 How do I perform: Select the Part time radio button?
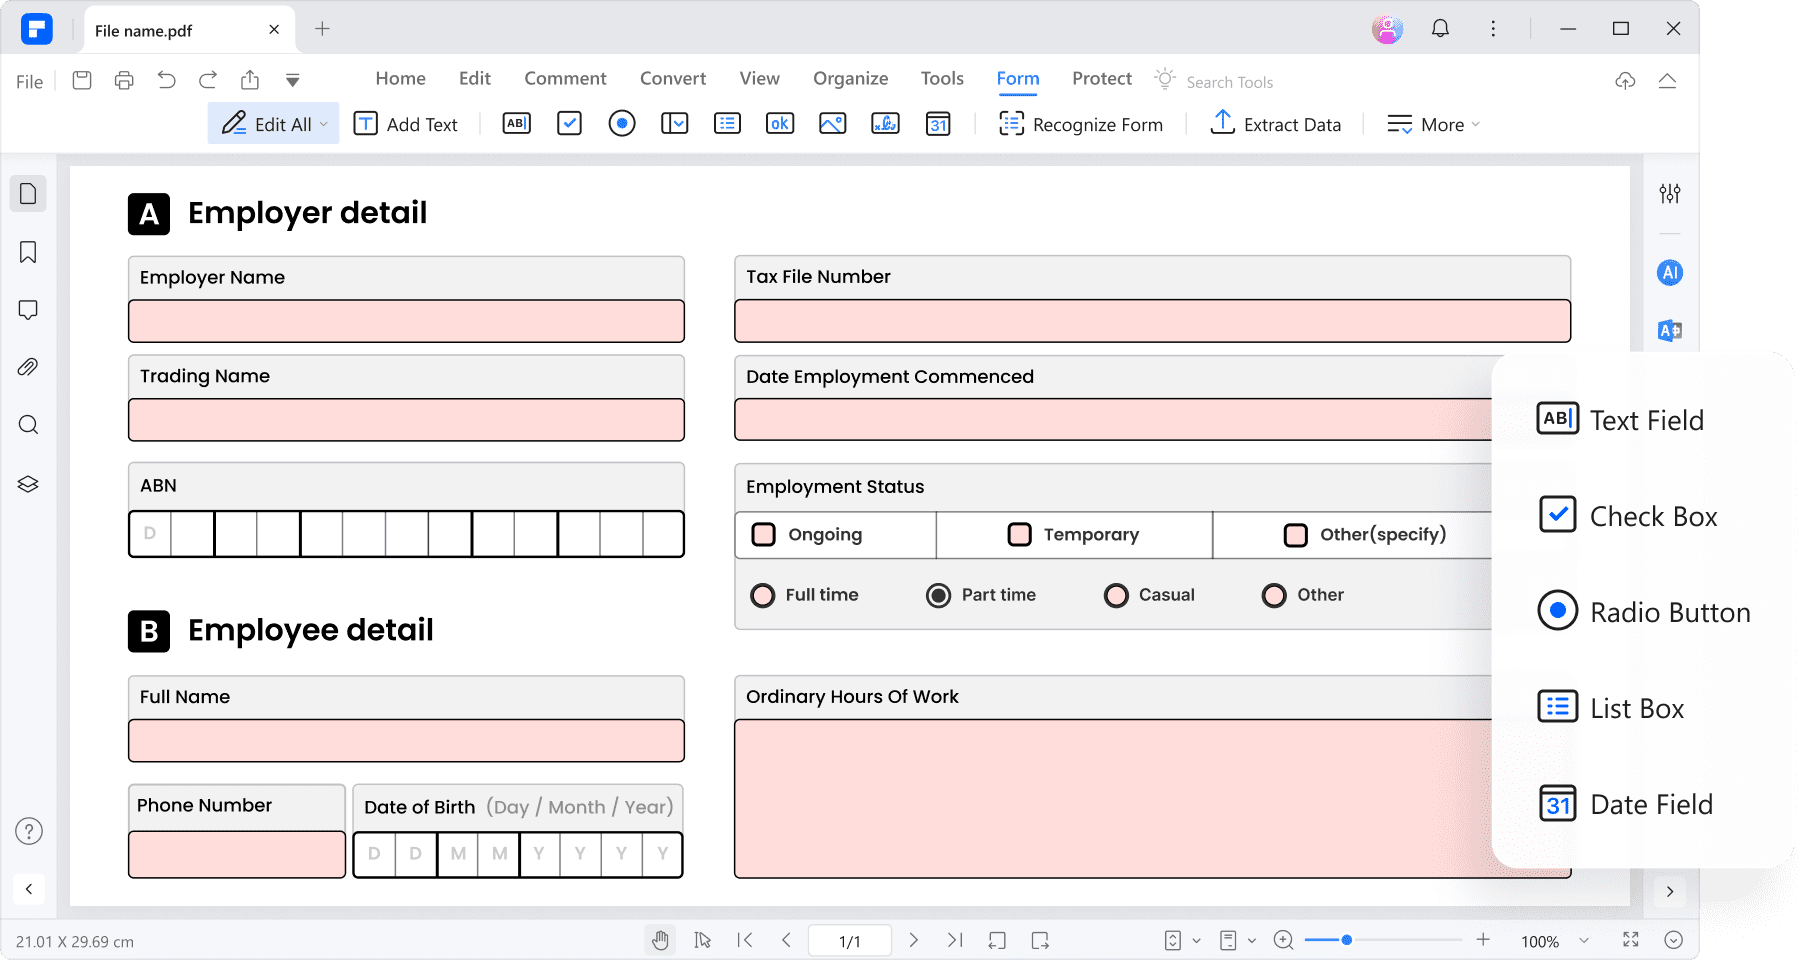tap(938, 595)
